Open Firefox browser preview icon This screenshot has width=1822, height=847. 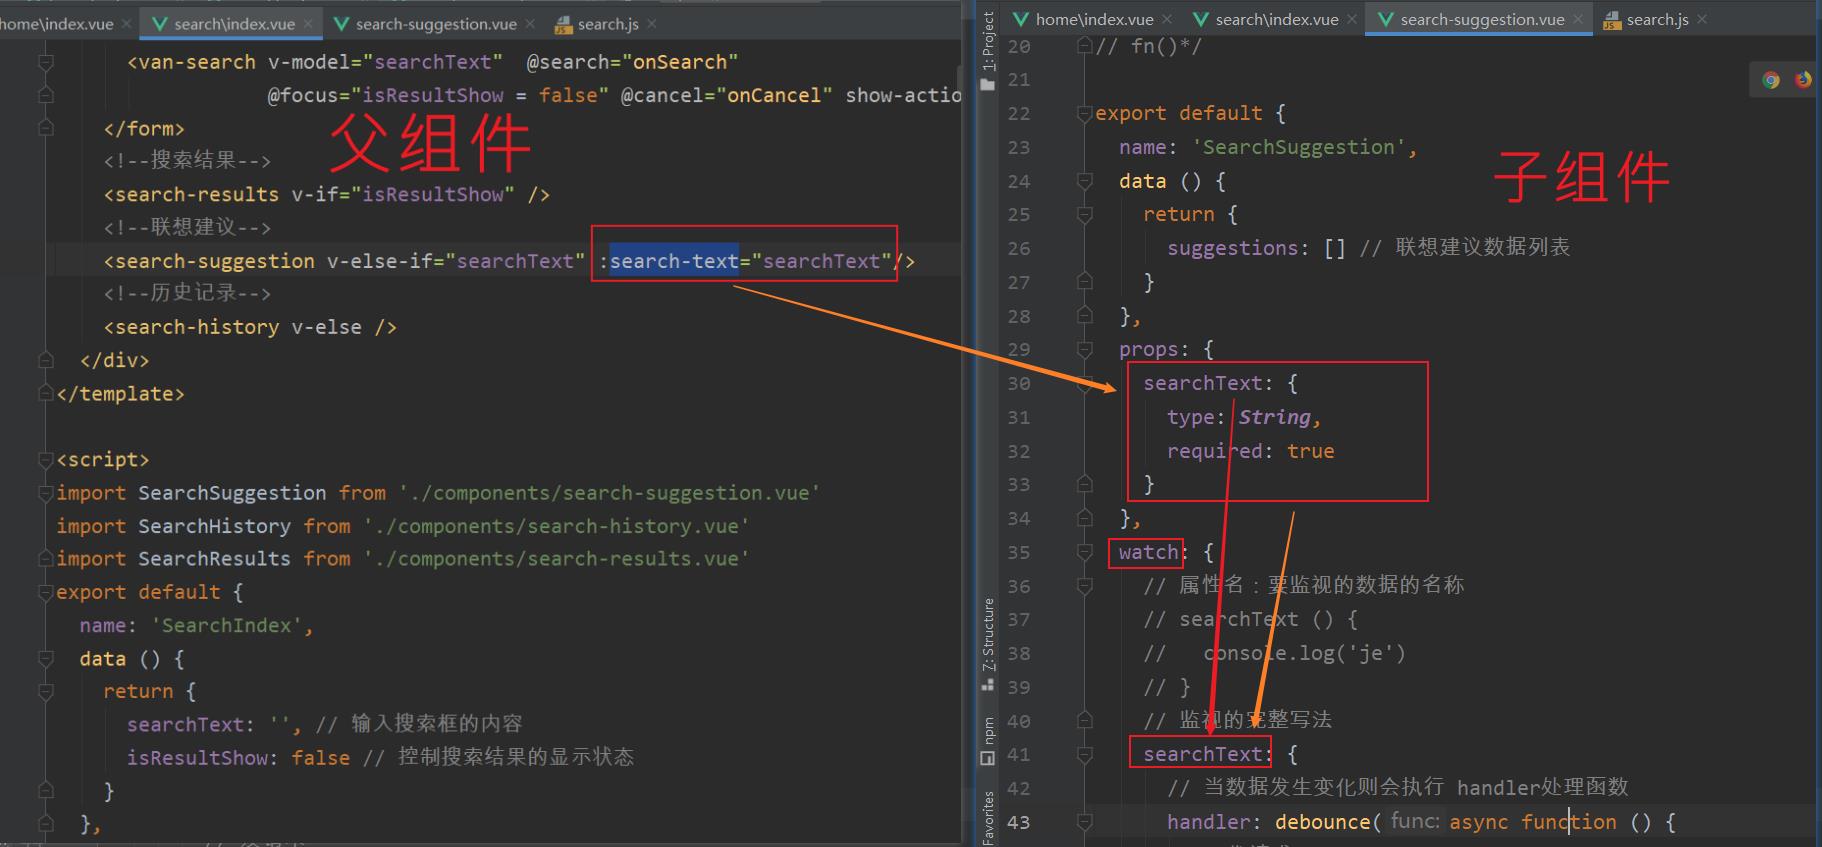pyautogui.click(x=1803, y=79)
